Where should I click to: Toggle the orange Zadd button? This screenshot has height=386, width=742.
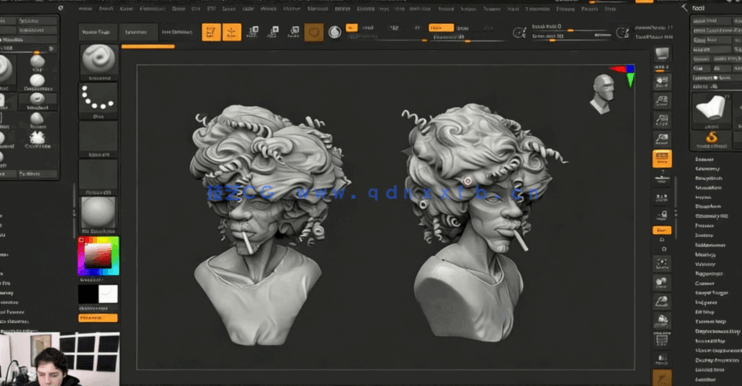[x=441, y=28]
